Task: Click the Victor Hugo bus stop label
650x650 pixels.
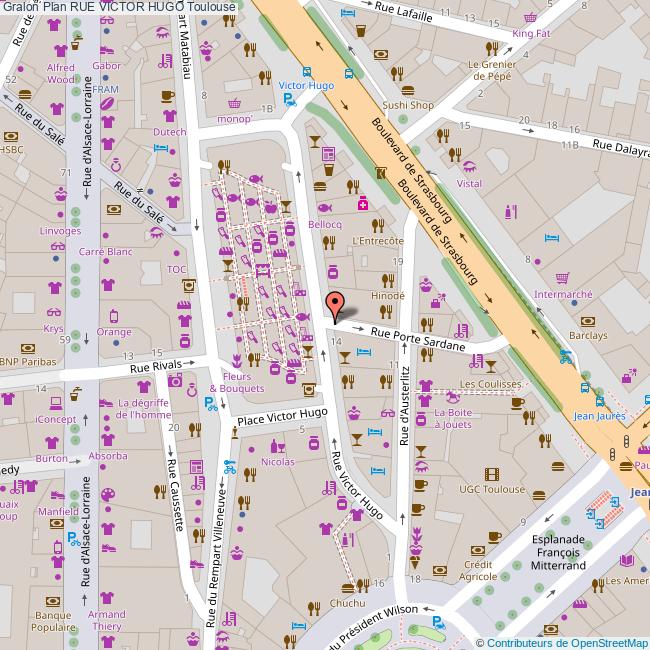Action: pos(306,85)
